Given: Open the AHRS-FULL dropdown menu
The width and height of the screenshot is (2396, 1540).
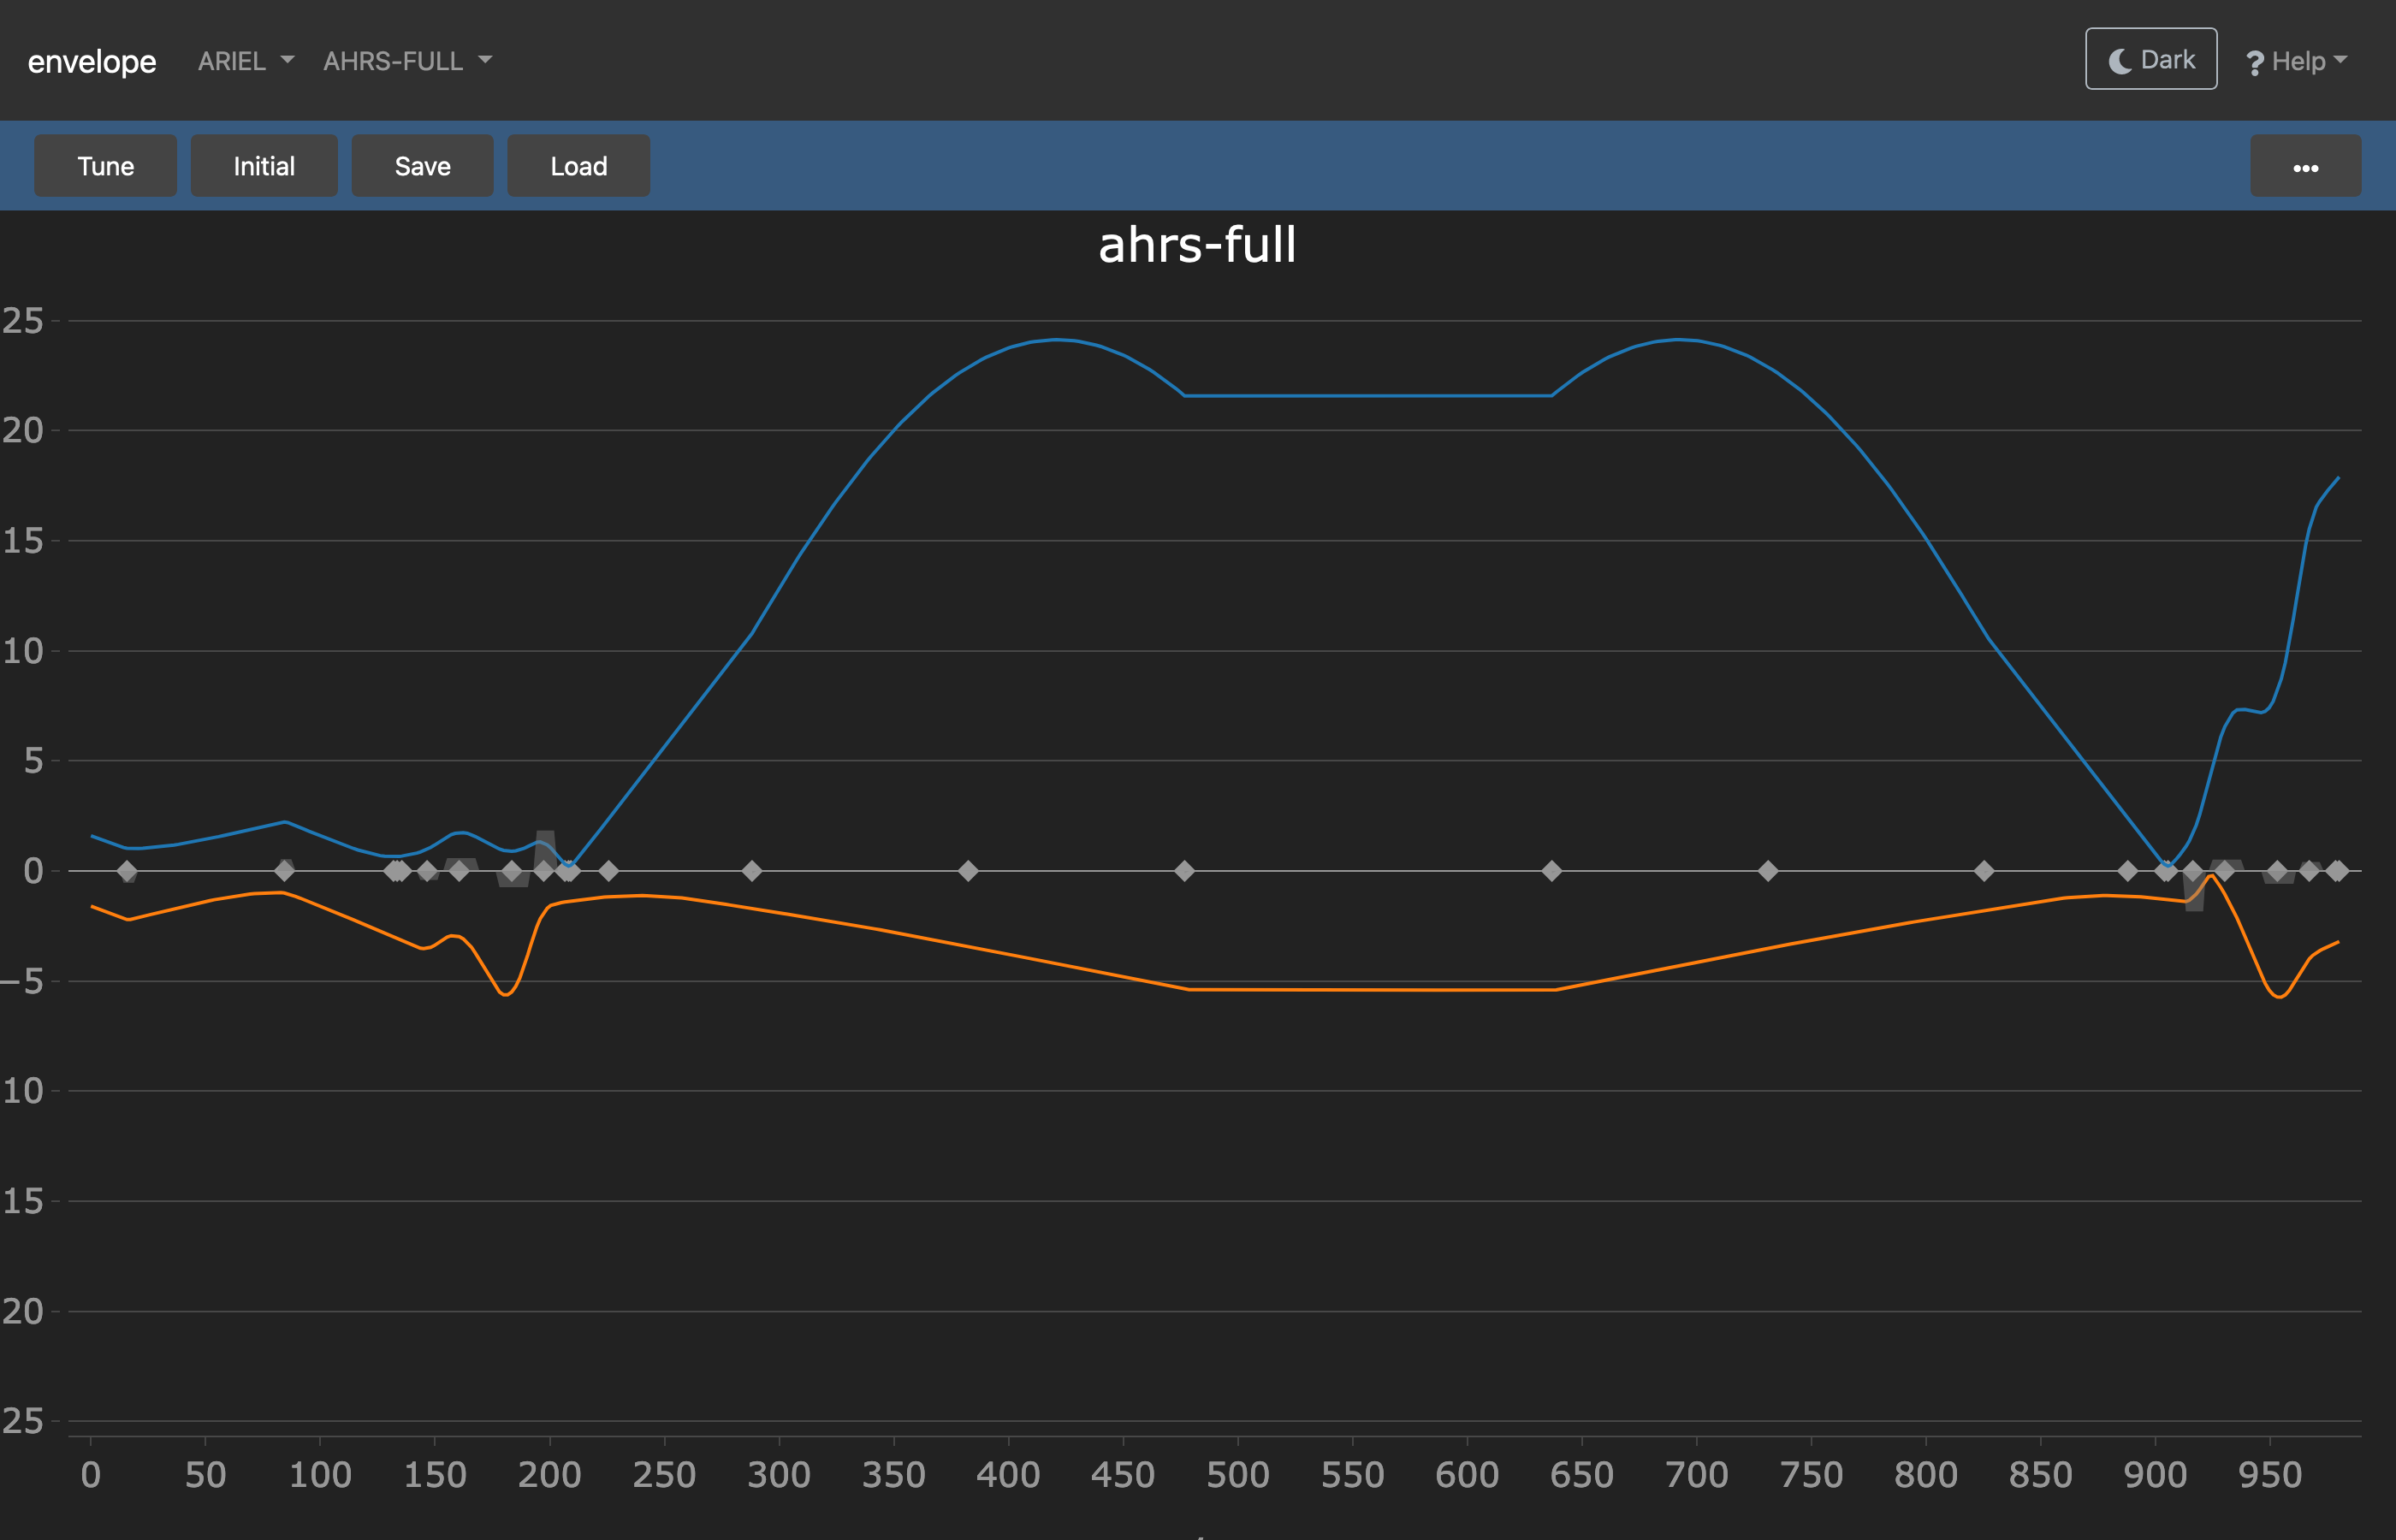Looking at the screenshot, I should click(x=408, y=61).
